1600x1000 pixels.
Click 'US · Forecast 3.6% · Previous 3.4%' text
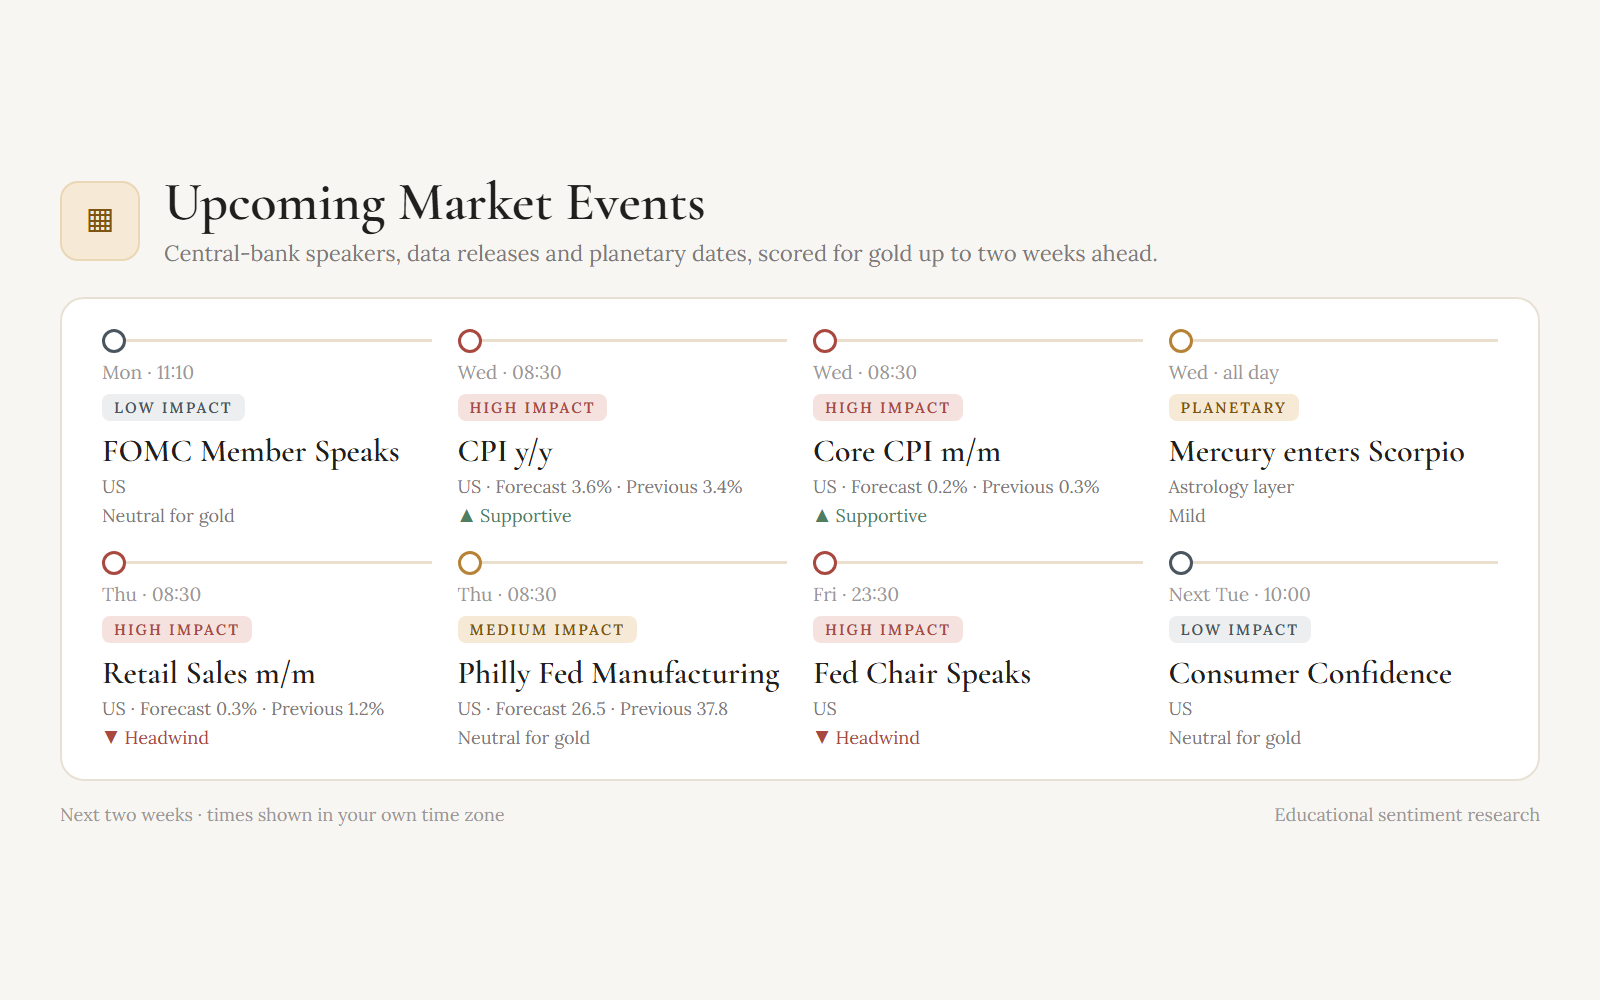(x=600, y=487)
